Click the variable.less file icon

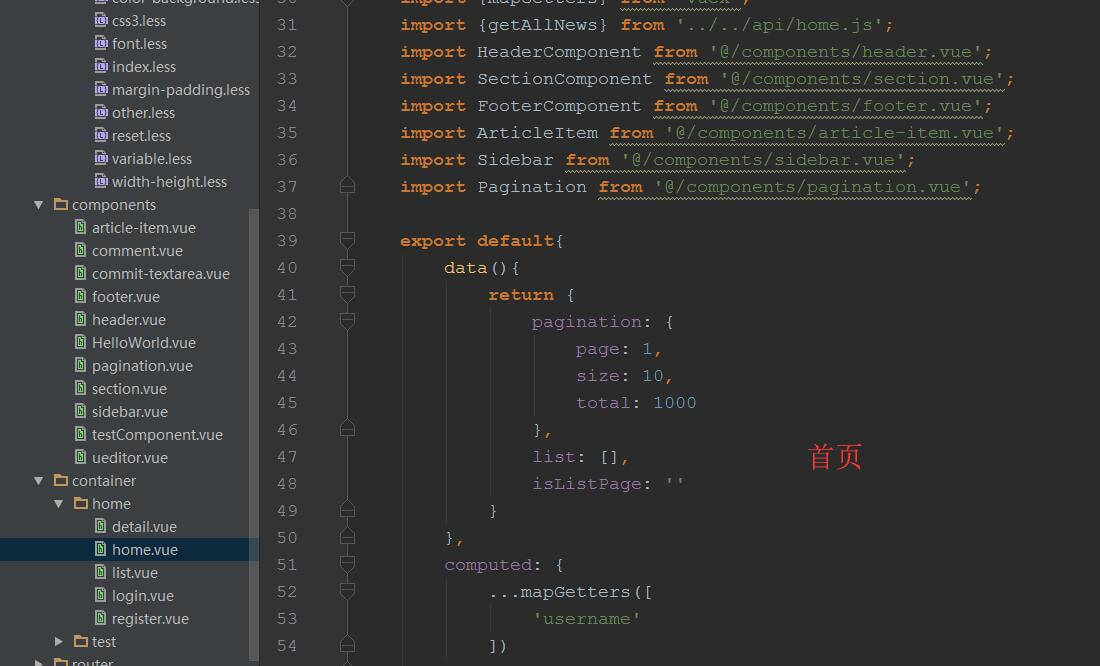[x=101, y=158]
